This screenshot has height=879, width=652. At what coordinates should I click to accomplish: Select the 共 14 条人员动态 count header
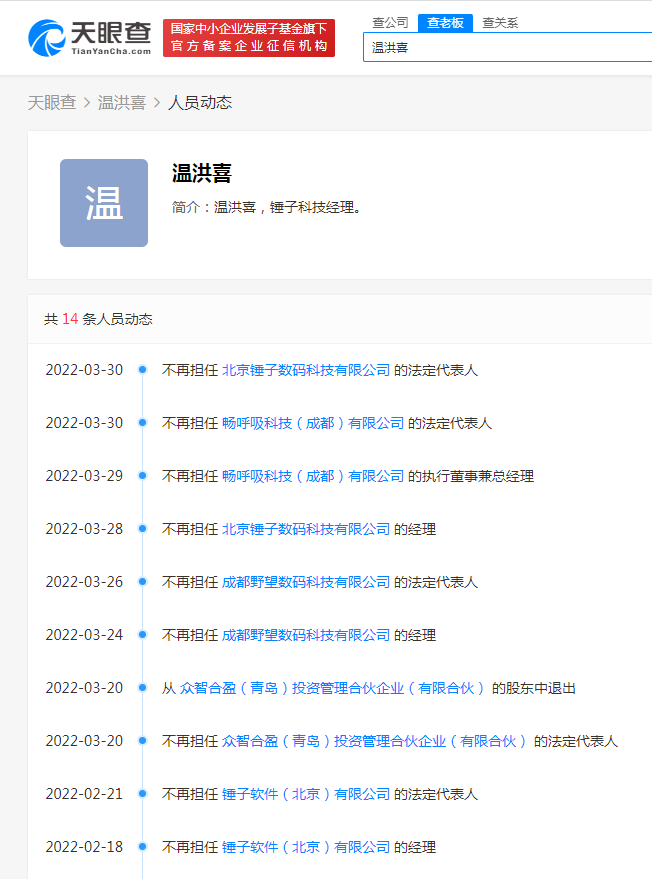pyautogui.click(x=98, y=319)
